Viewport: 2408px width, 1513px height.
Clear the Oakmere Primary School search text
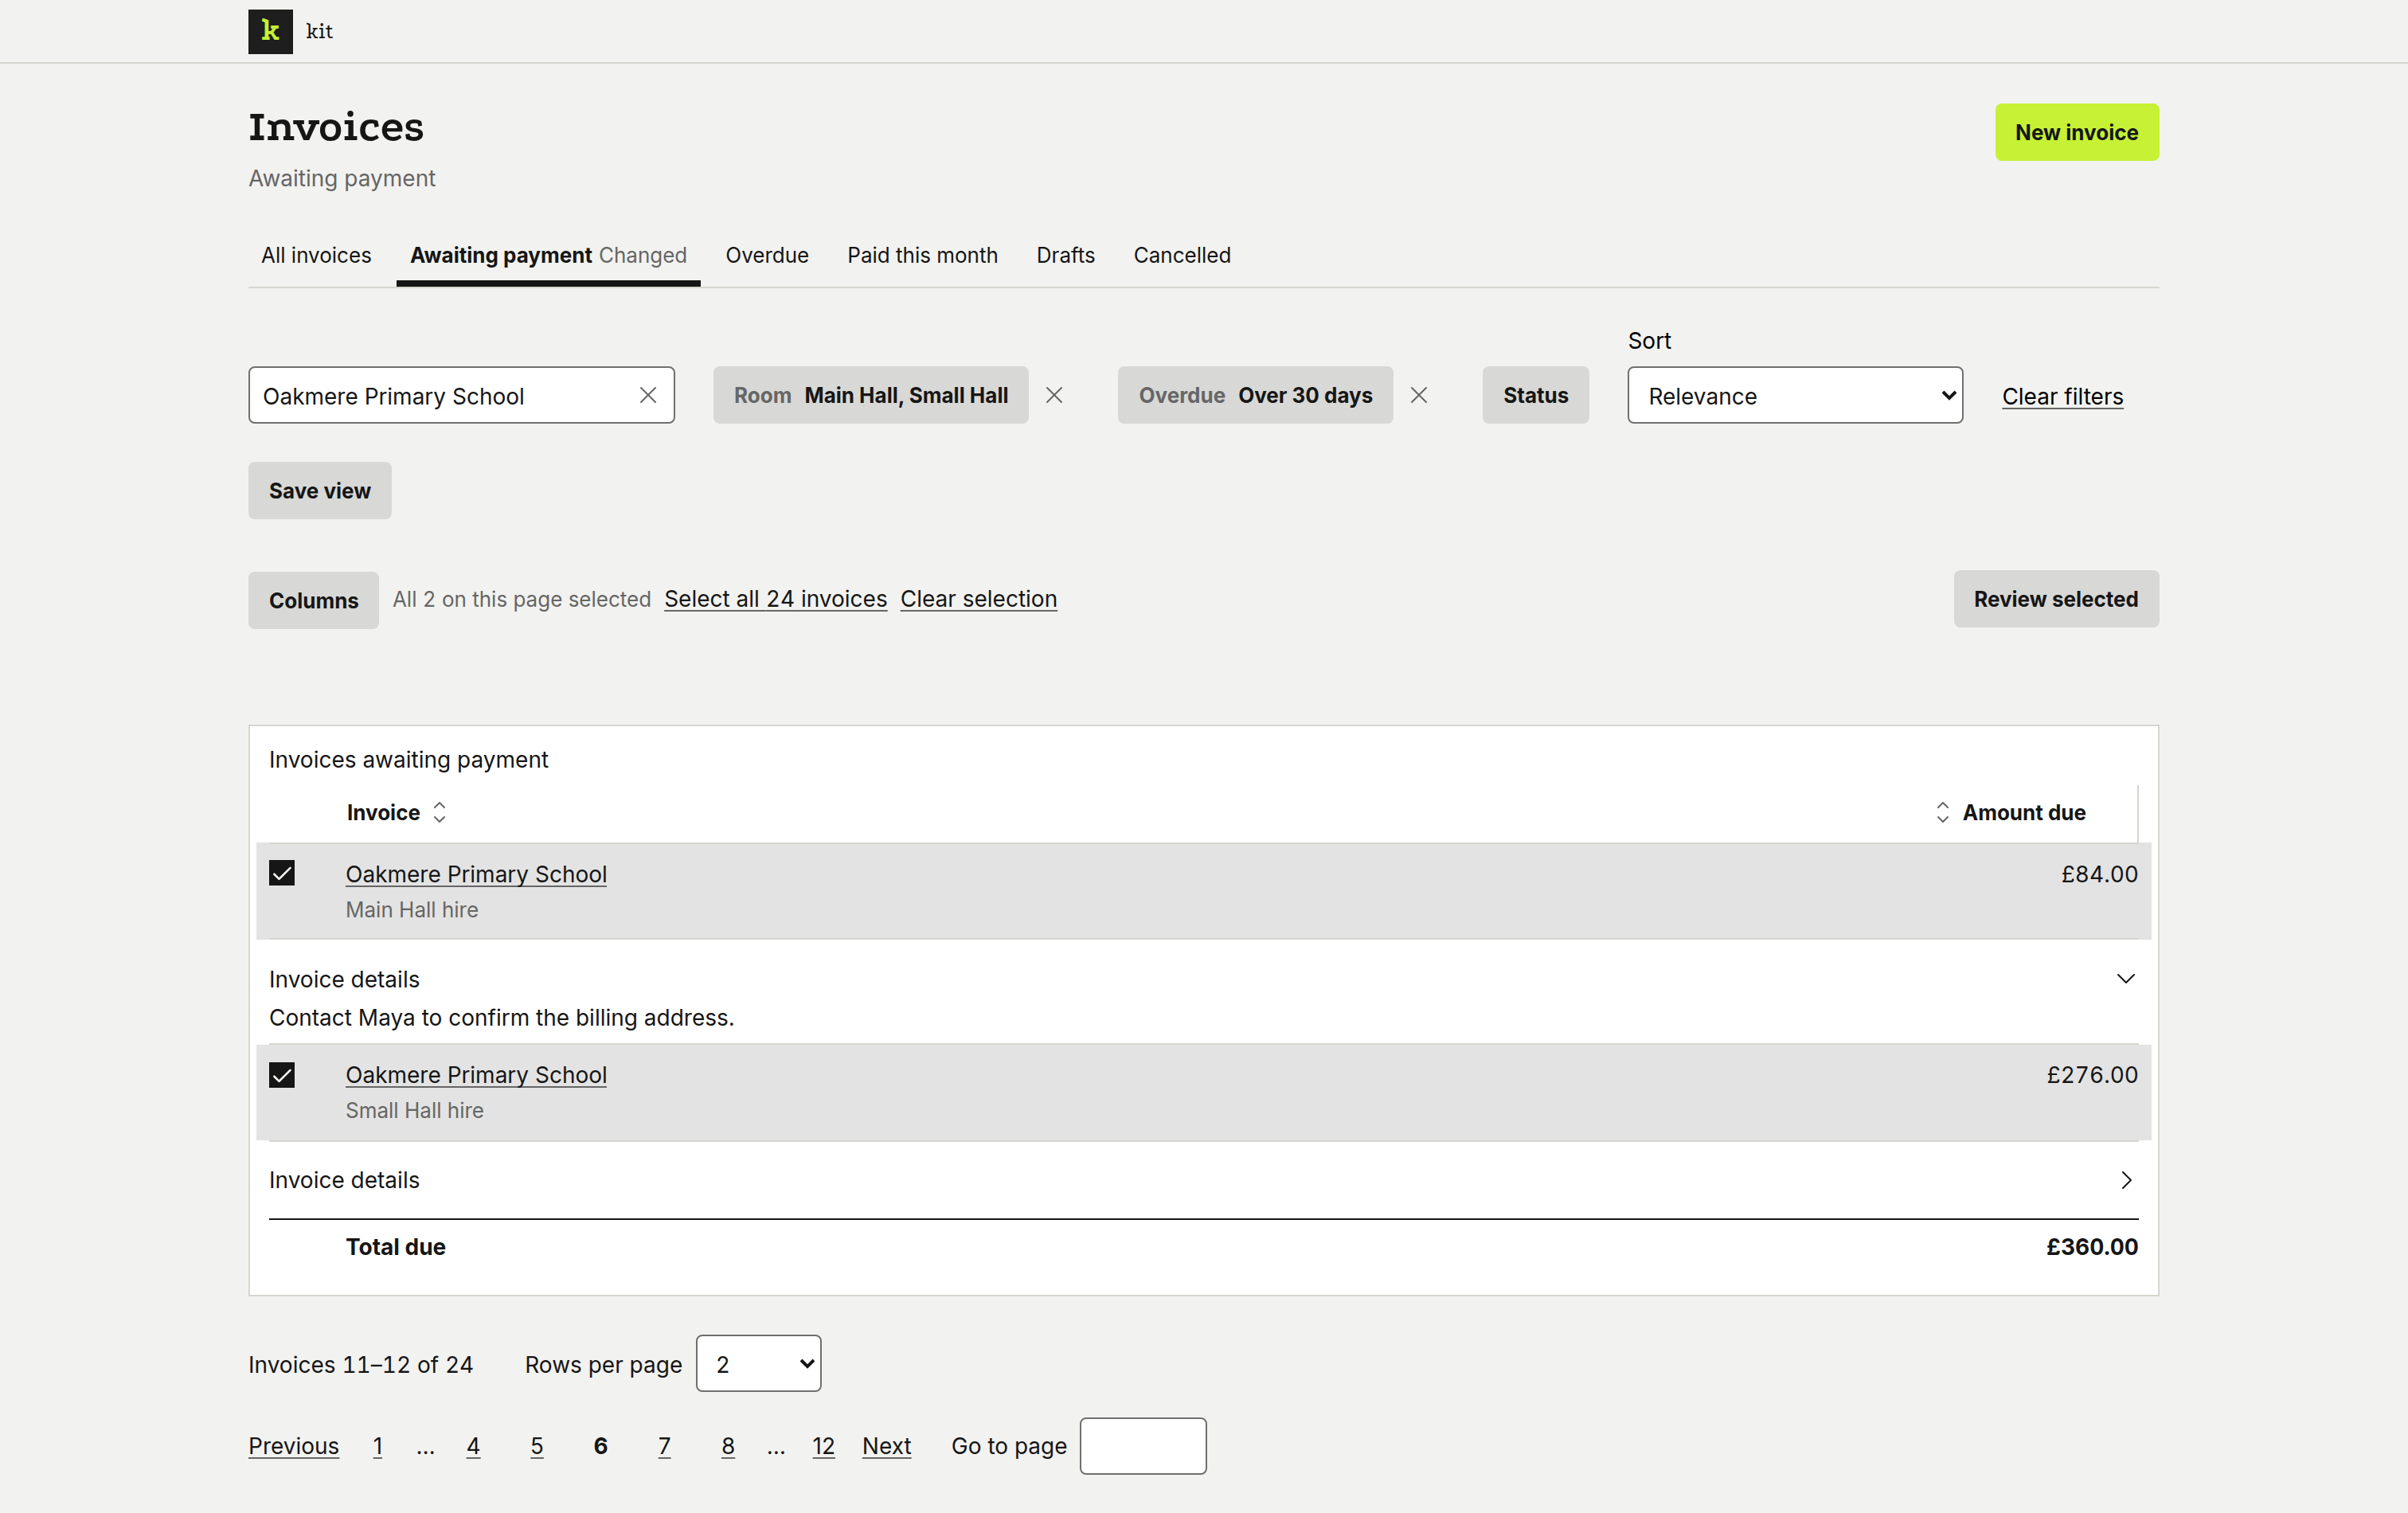tap(648, 395)
